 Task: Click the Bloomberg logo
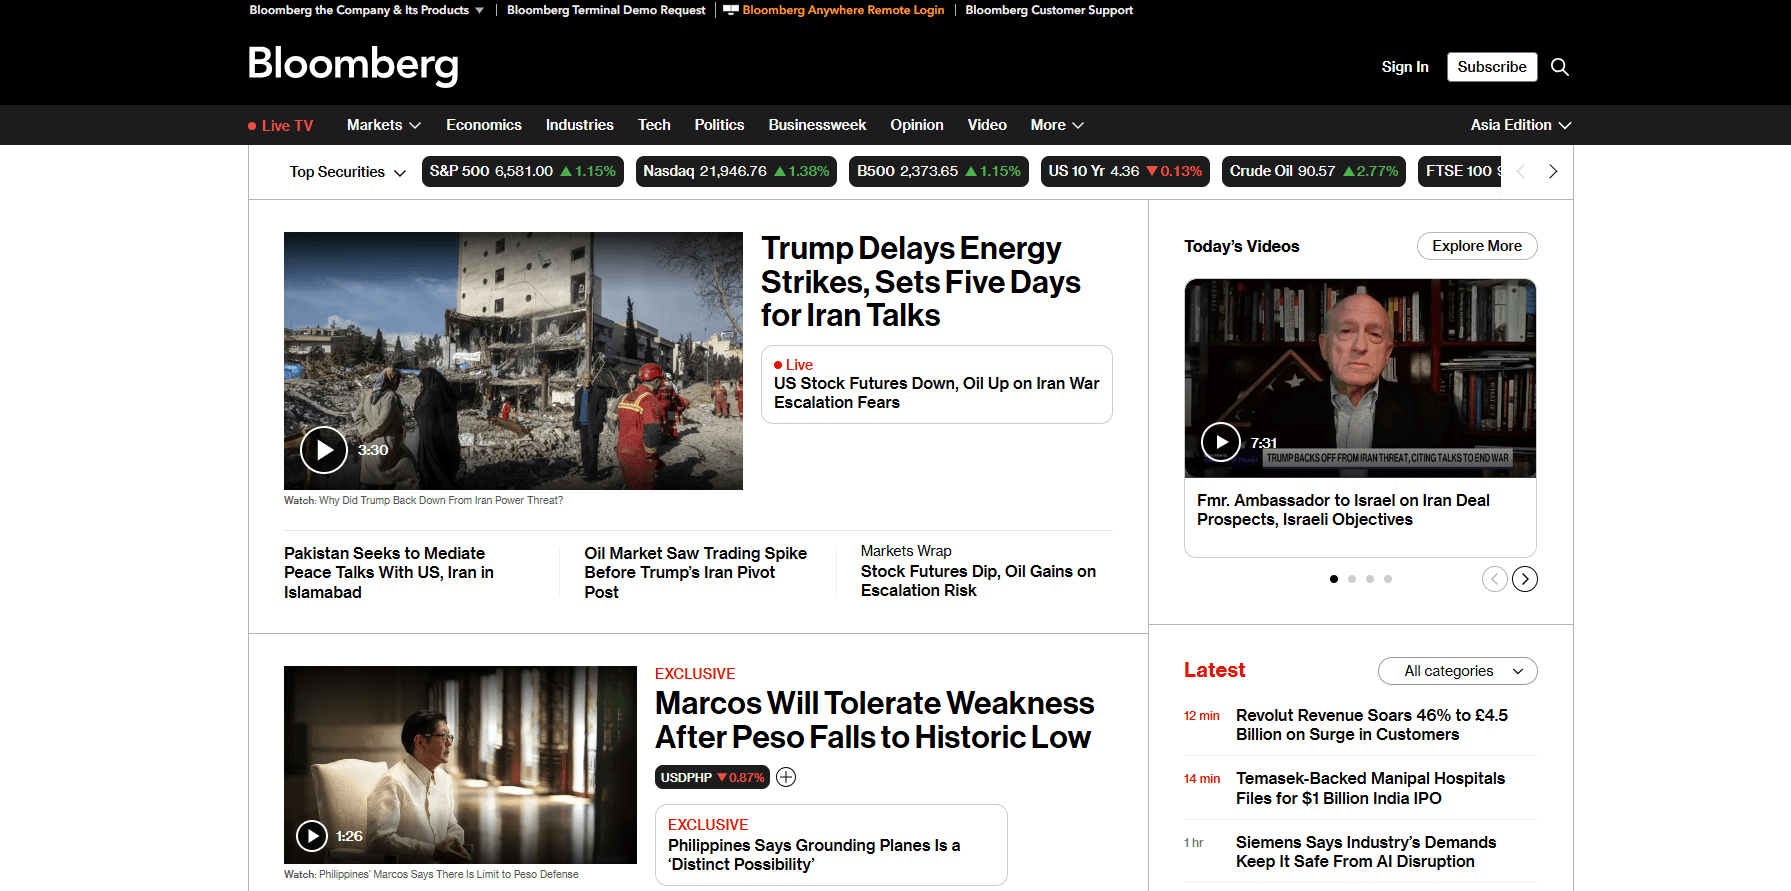coord(353,65)
